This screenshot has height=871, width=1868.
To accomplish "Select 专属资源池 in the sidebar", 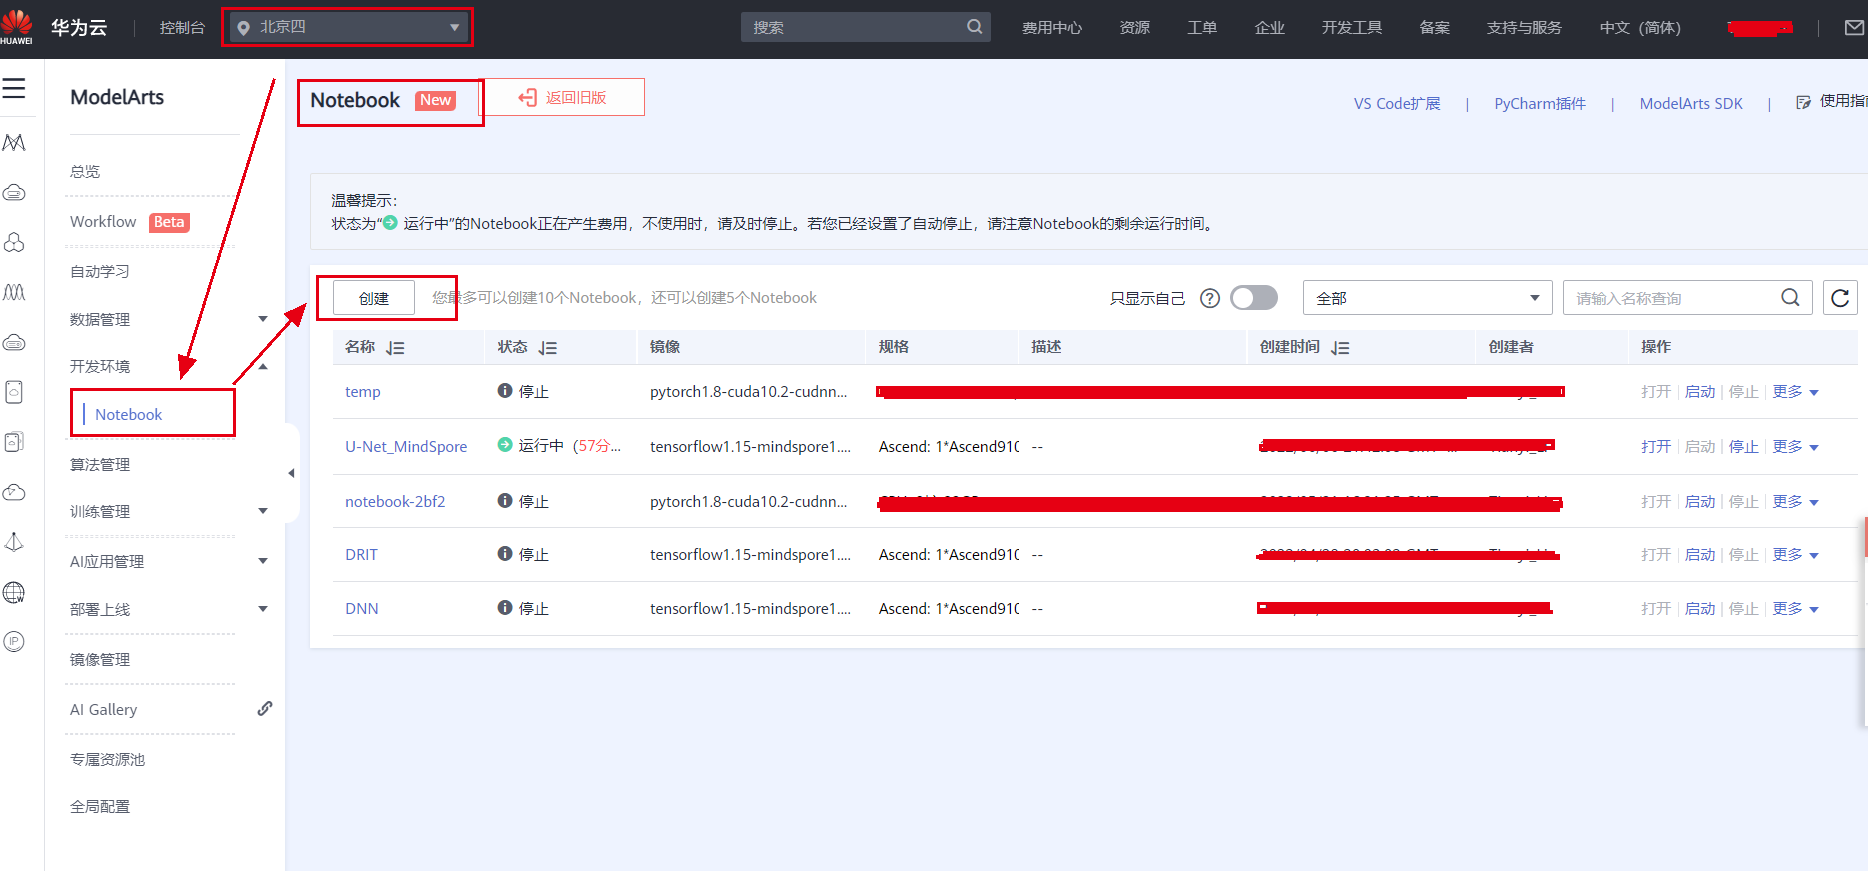I will pos(107,759).
